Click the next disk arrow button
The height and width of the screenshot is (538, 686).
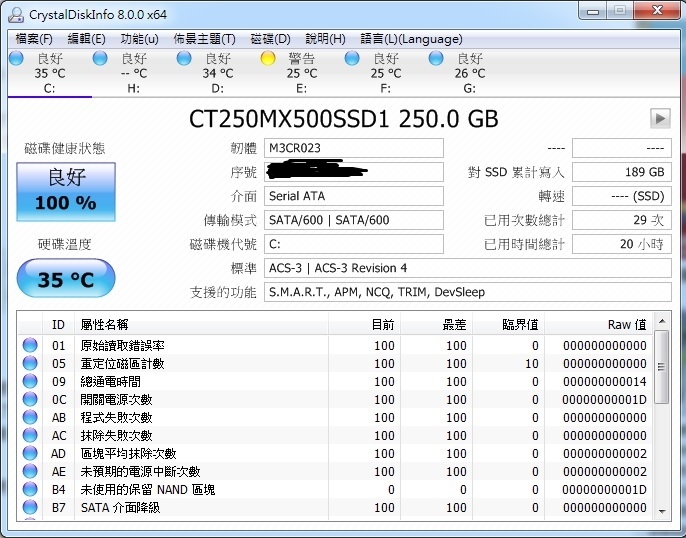pos(660,118)
